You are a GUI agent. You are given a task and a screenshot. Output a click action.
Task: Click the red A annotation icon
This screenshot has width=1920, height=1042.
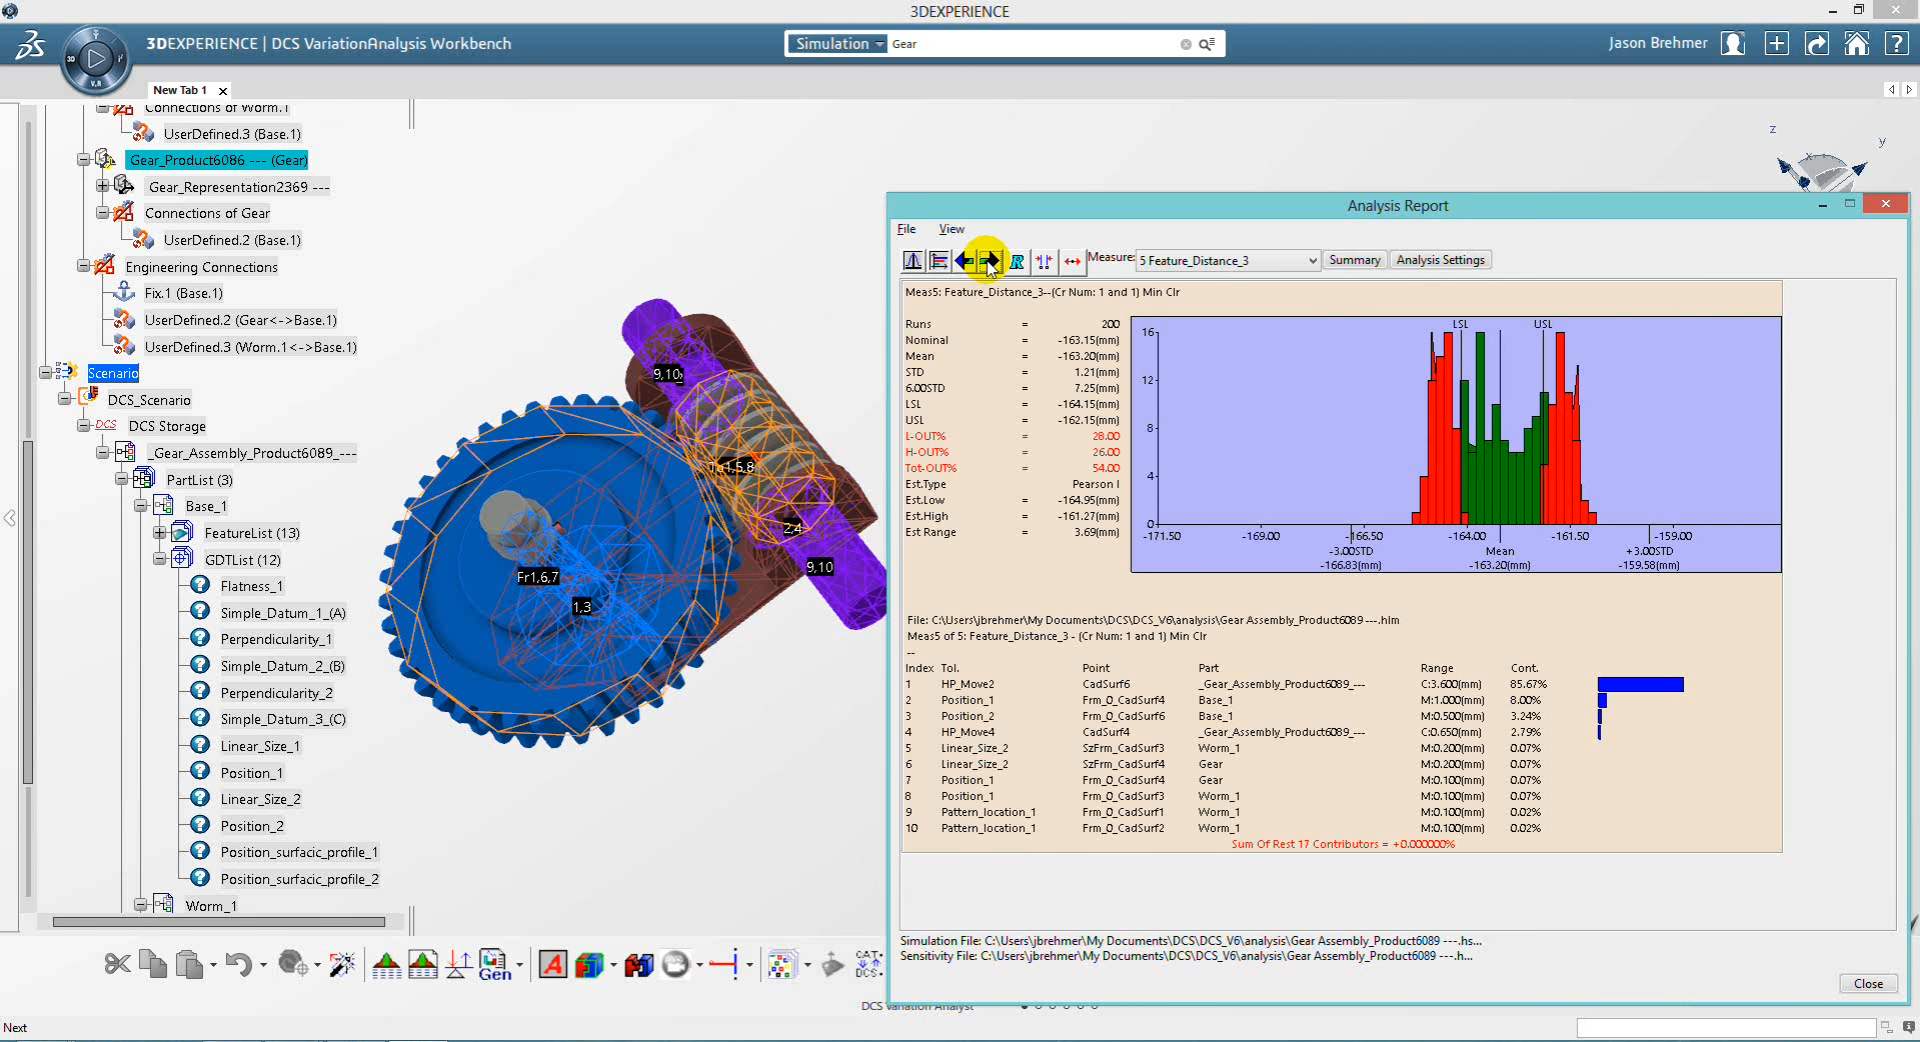coord(553,964)
